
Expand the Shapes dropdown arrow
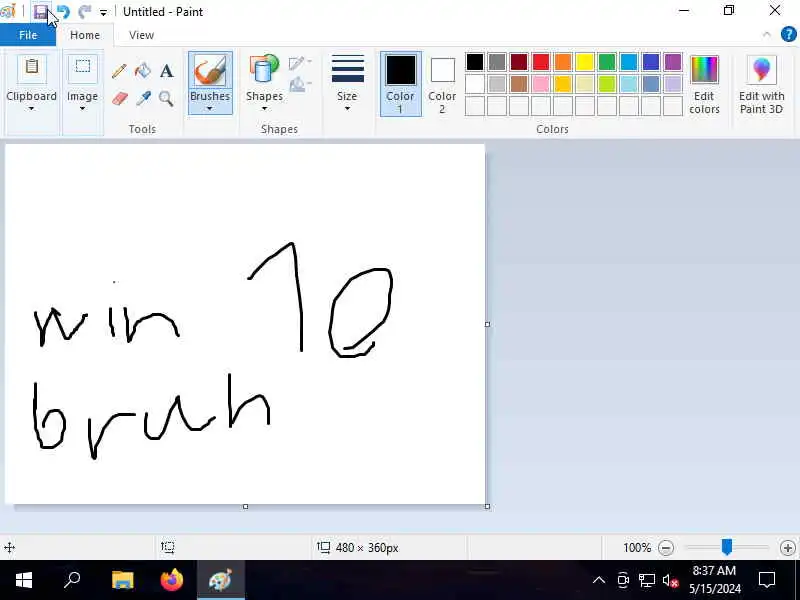click(264, 108)
